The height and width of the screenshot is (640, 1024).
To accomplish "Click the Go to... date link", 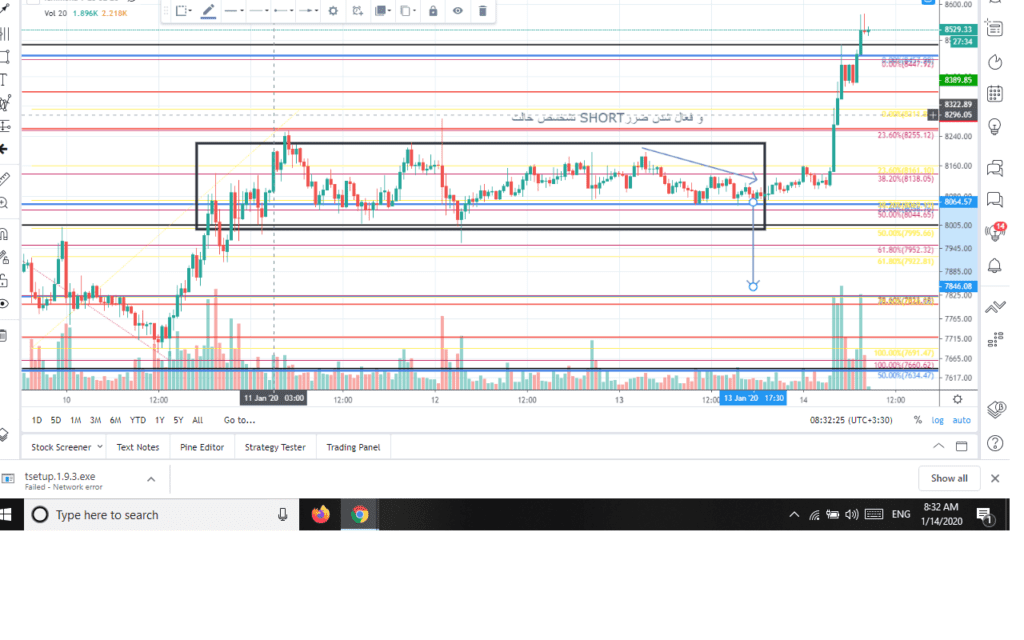I will pyautogui.click(x=240, y=420).
